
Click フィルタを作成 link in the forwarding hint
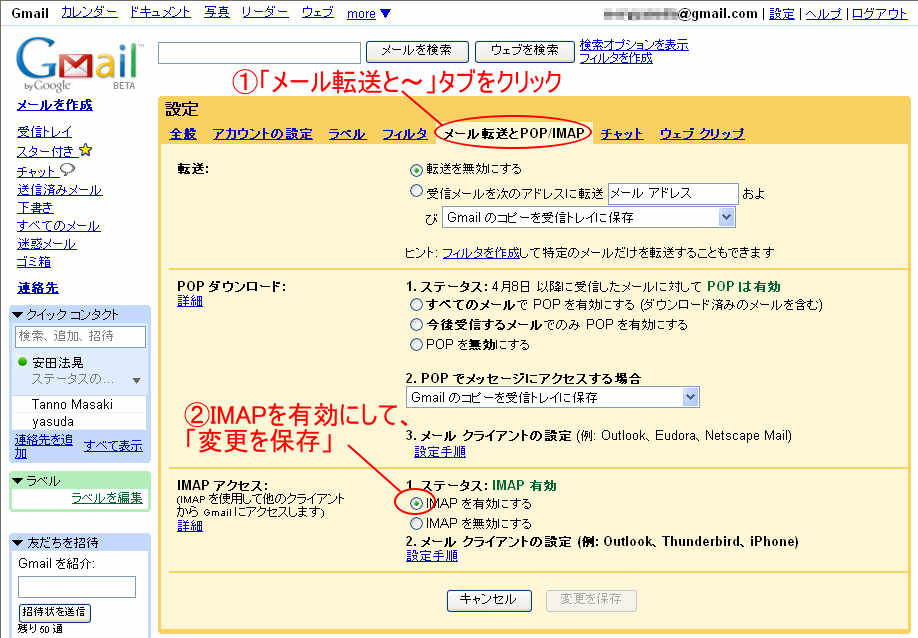[481, 253]
